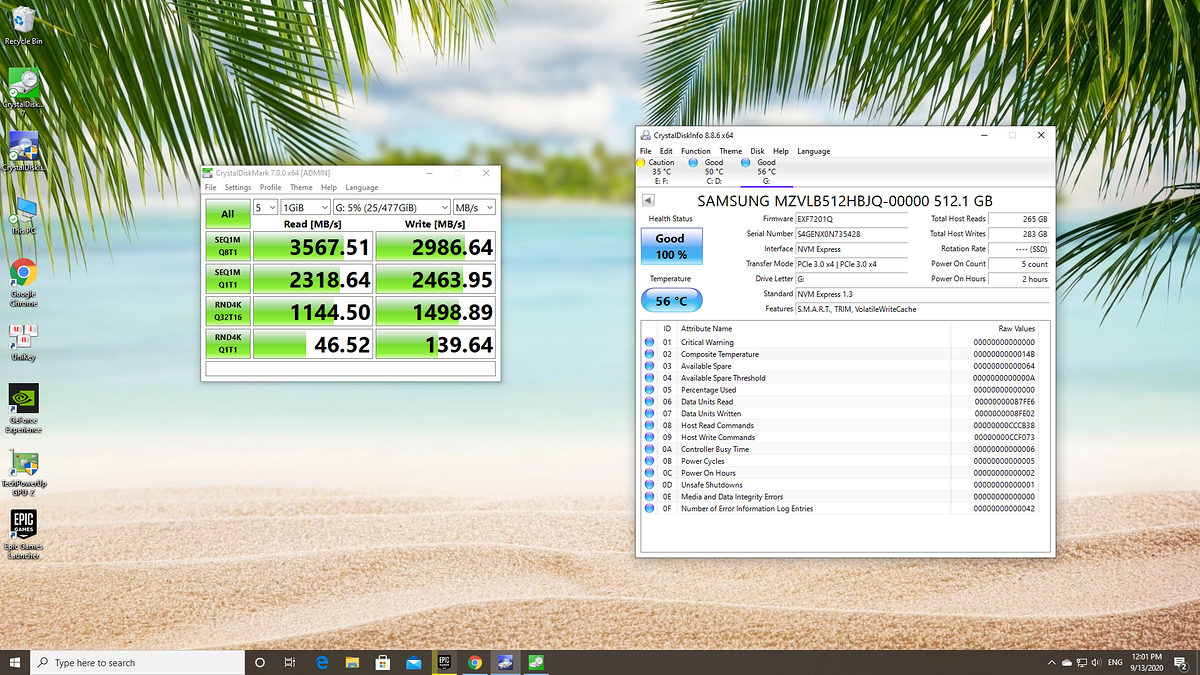This screenshot has height=675, width=1200.
Task: Open the network icon in the tray
Action: coord(1082,662)
